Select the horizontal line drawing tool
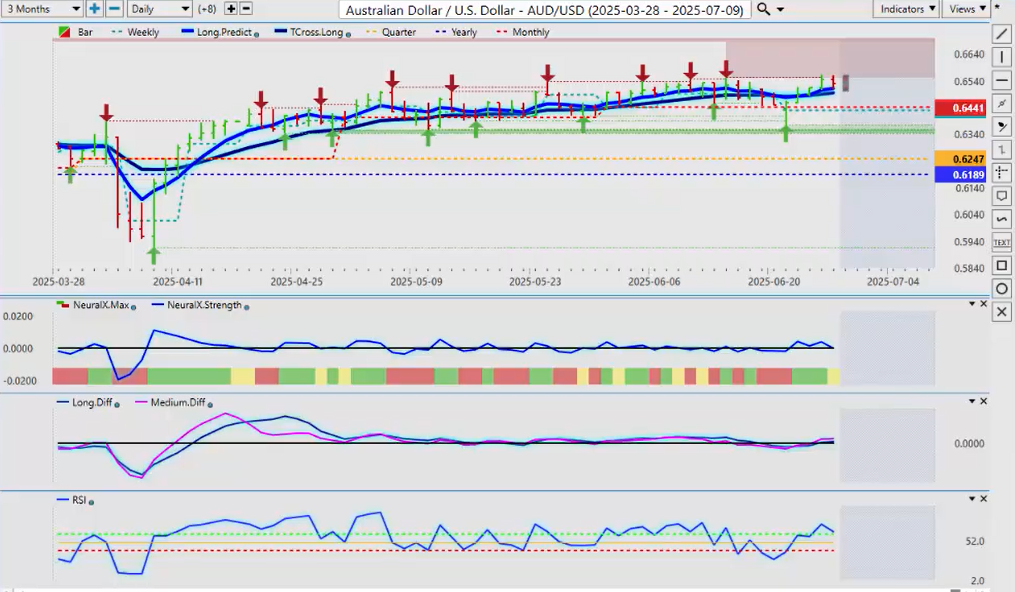Viewport: 1015px width, 592px height. point(1003,80)
